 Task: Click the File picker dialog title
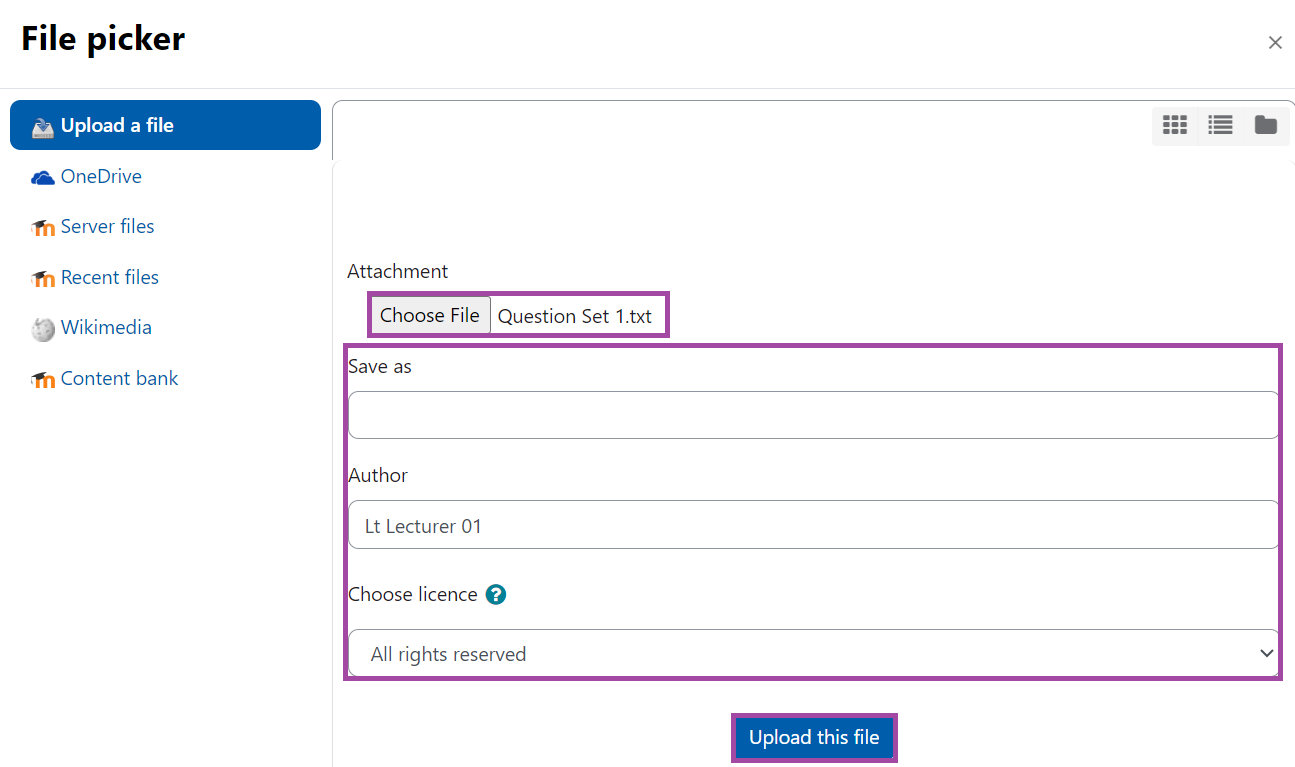click(103, 39)
